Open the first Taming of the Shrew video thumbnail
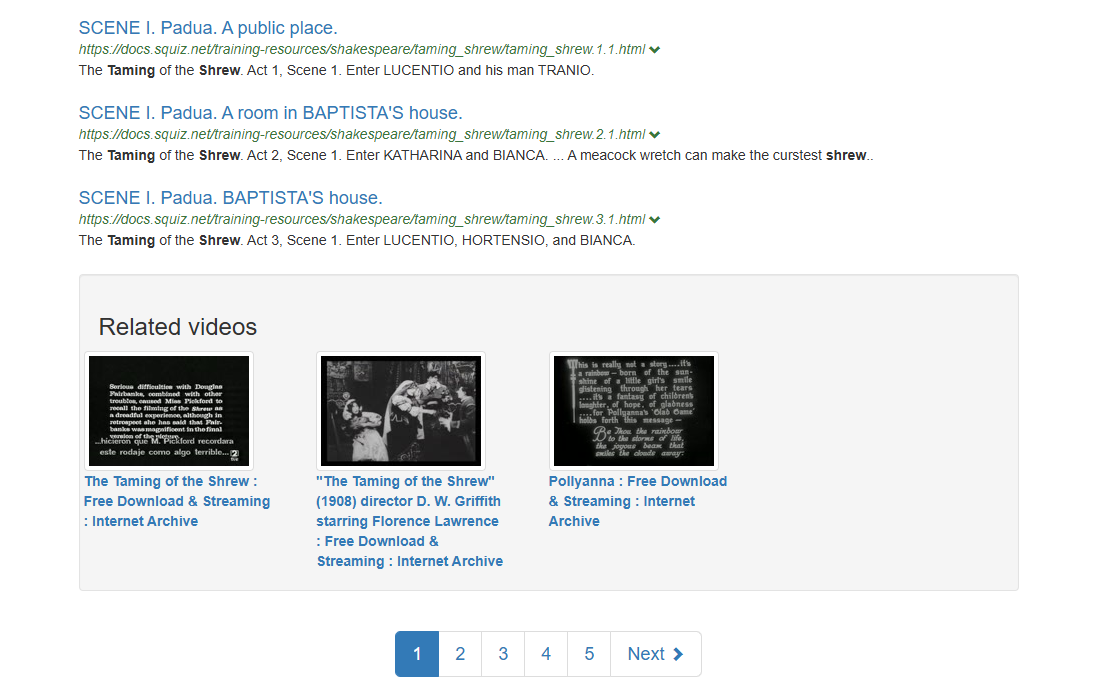The height and width of the screenshot is (693, 1097). (x=169, y=410)
